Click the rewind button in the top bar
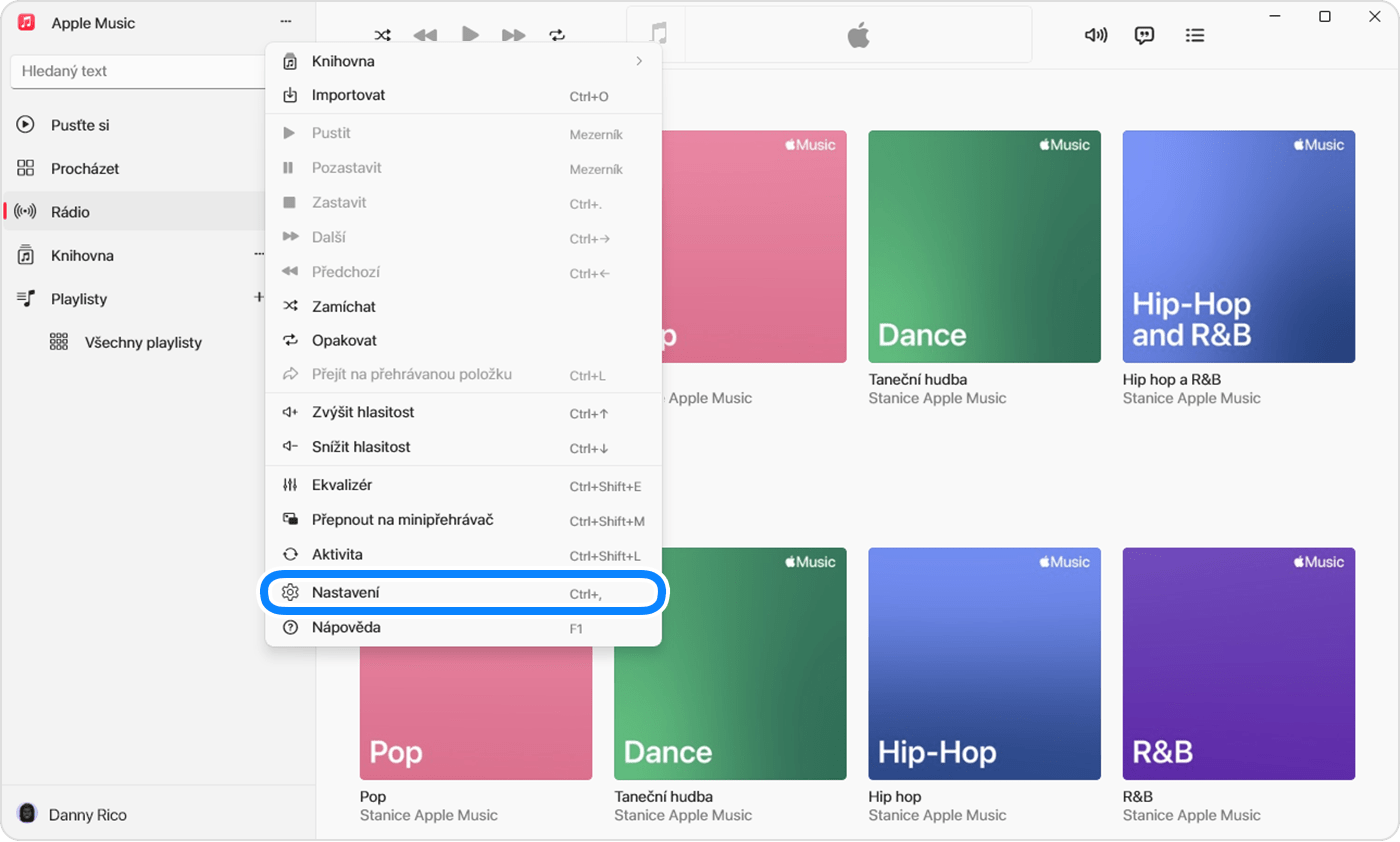The height and width of the screenshot is (842, 1400). pos(425,35)
